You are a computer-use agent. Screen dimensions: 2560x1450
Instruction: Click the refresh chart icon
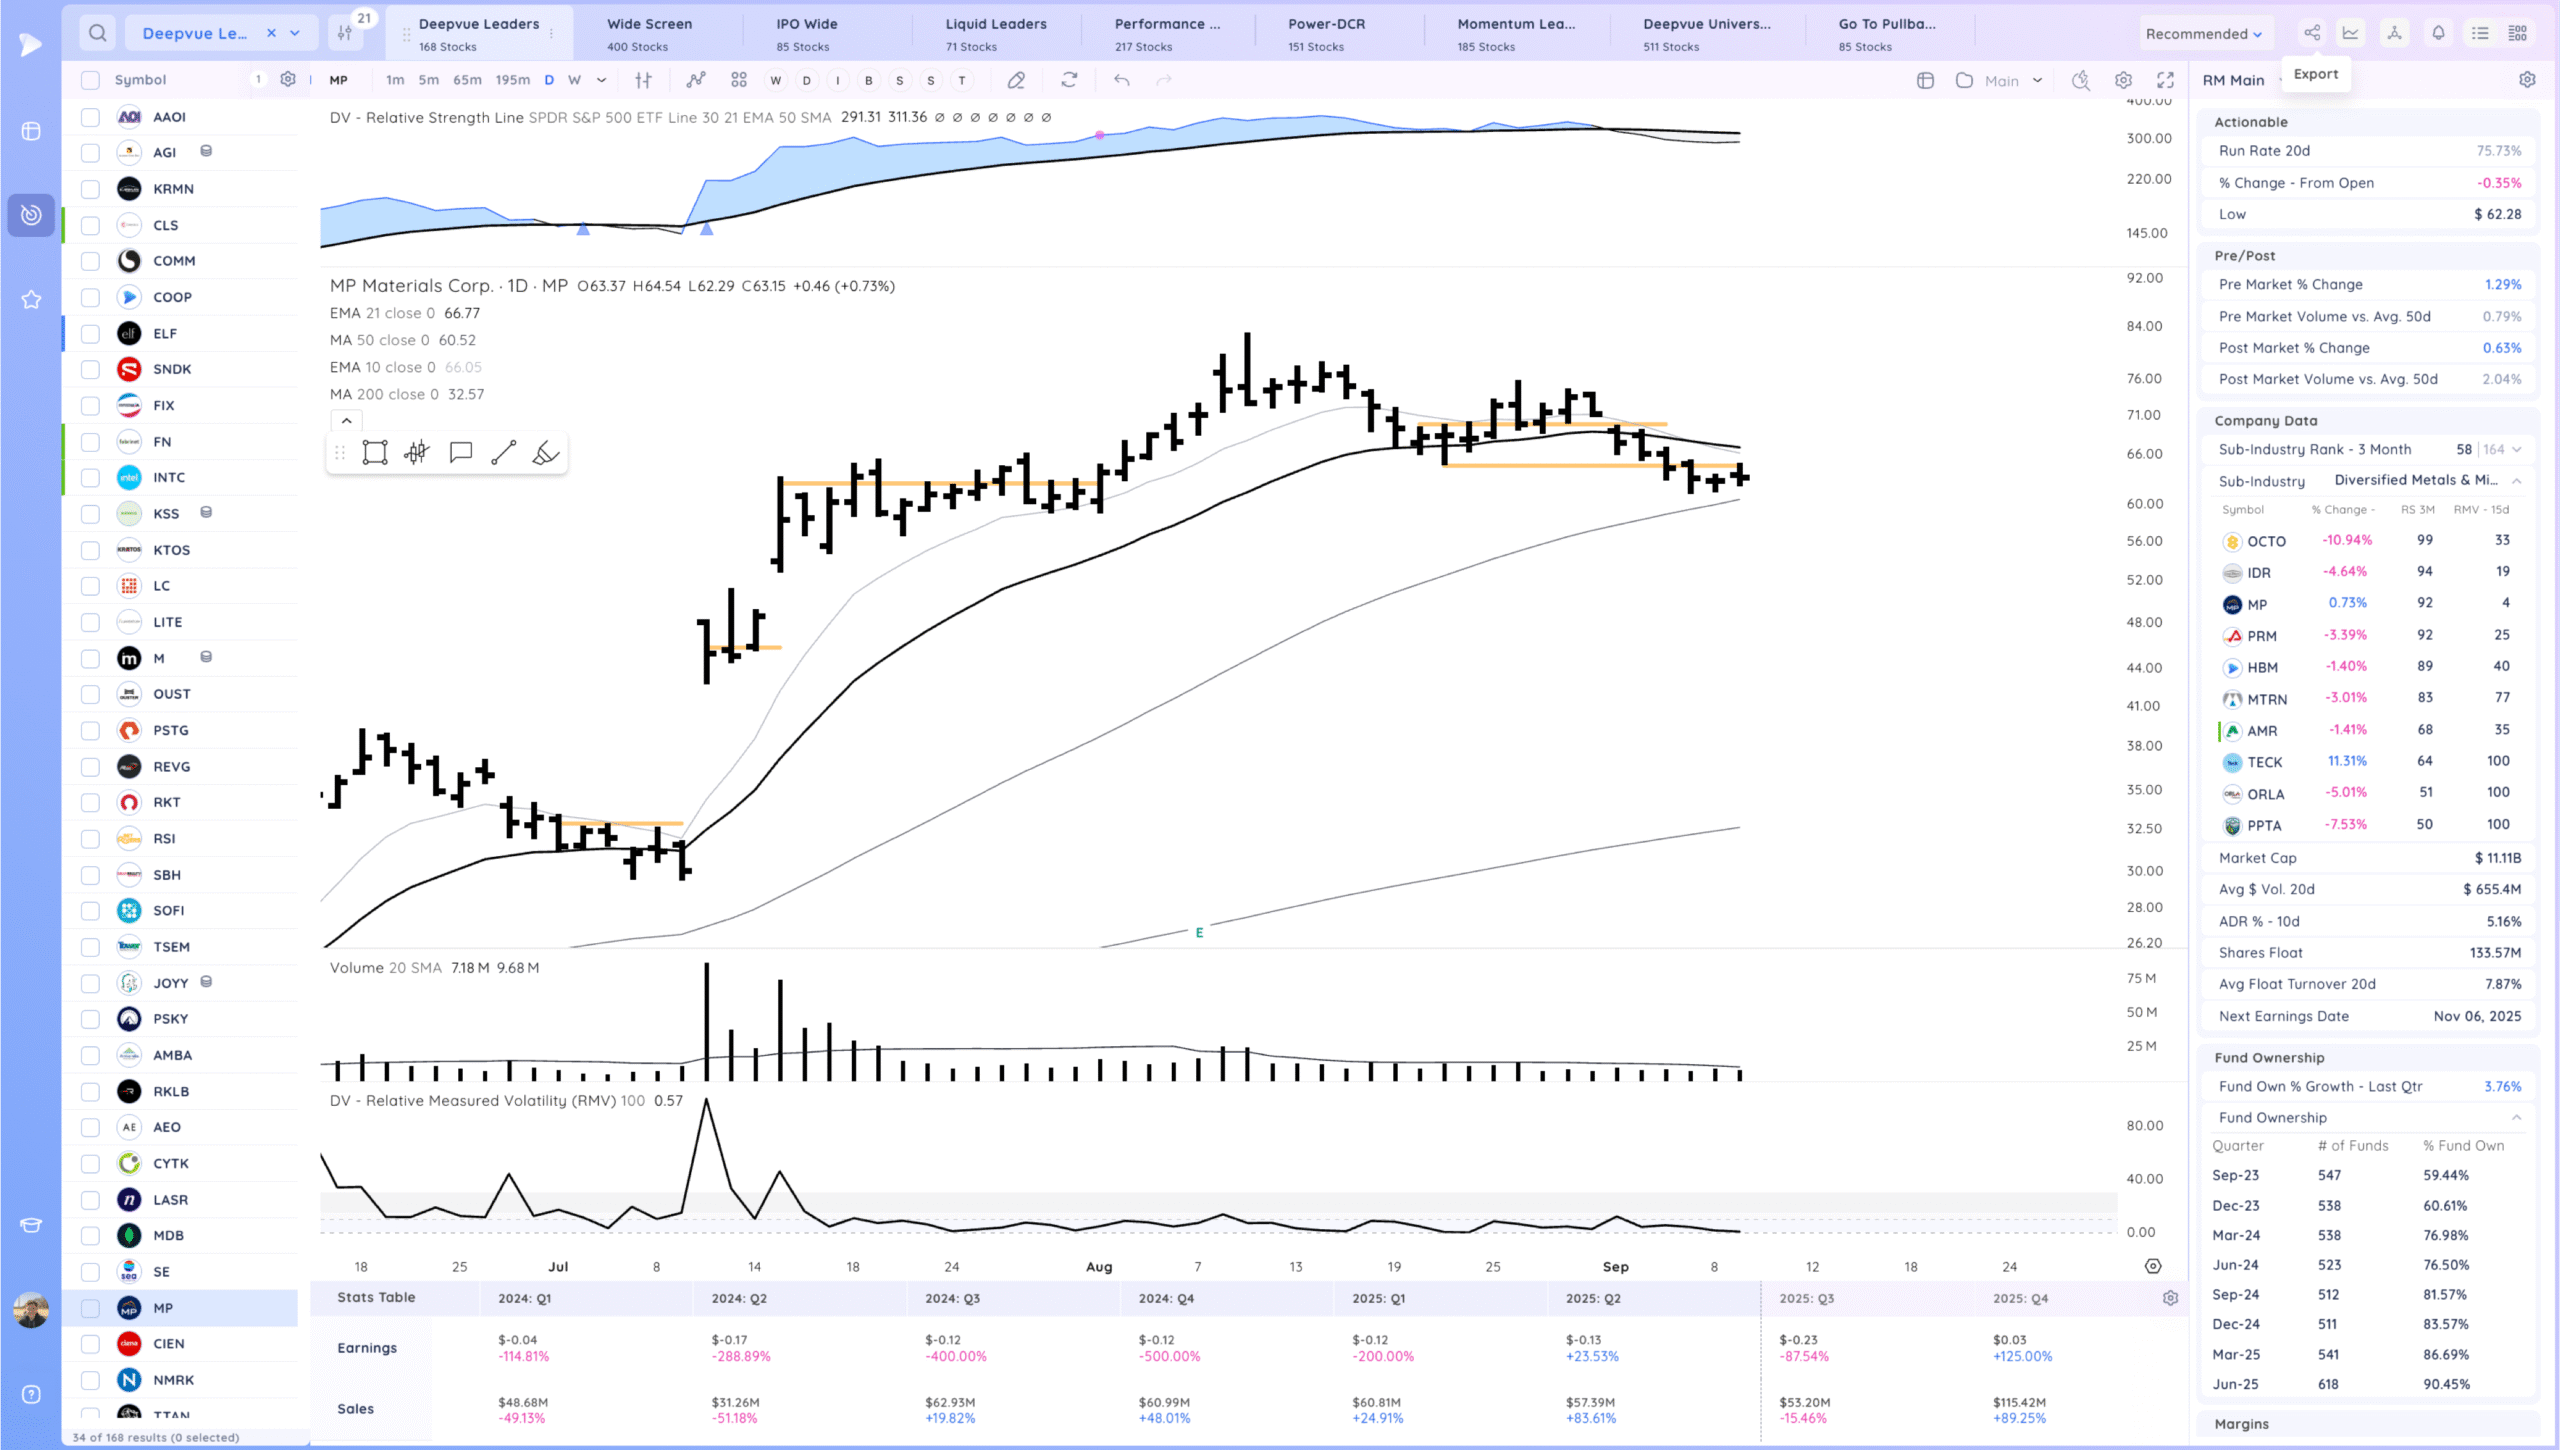[1069, 80]
